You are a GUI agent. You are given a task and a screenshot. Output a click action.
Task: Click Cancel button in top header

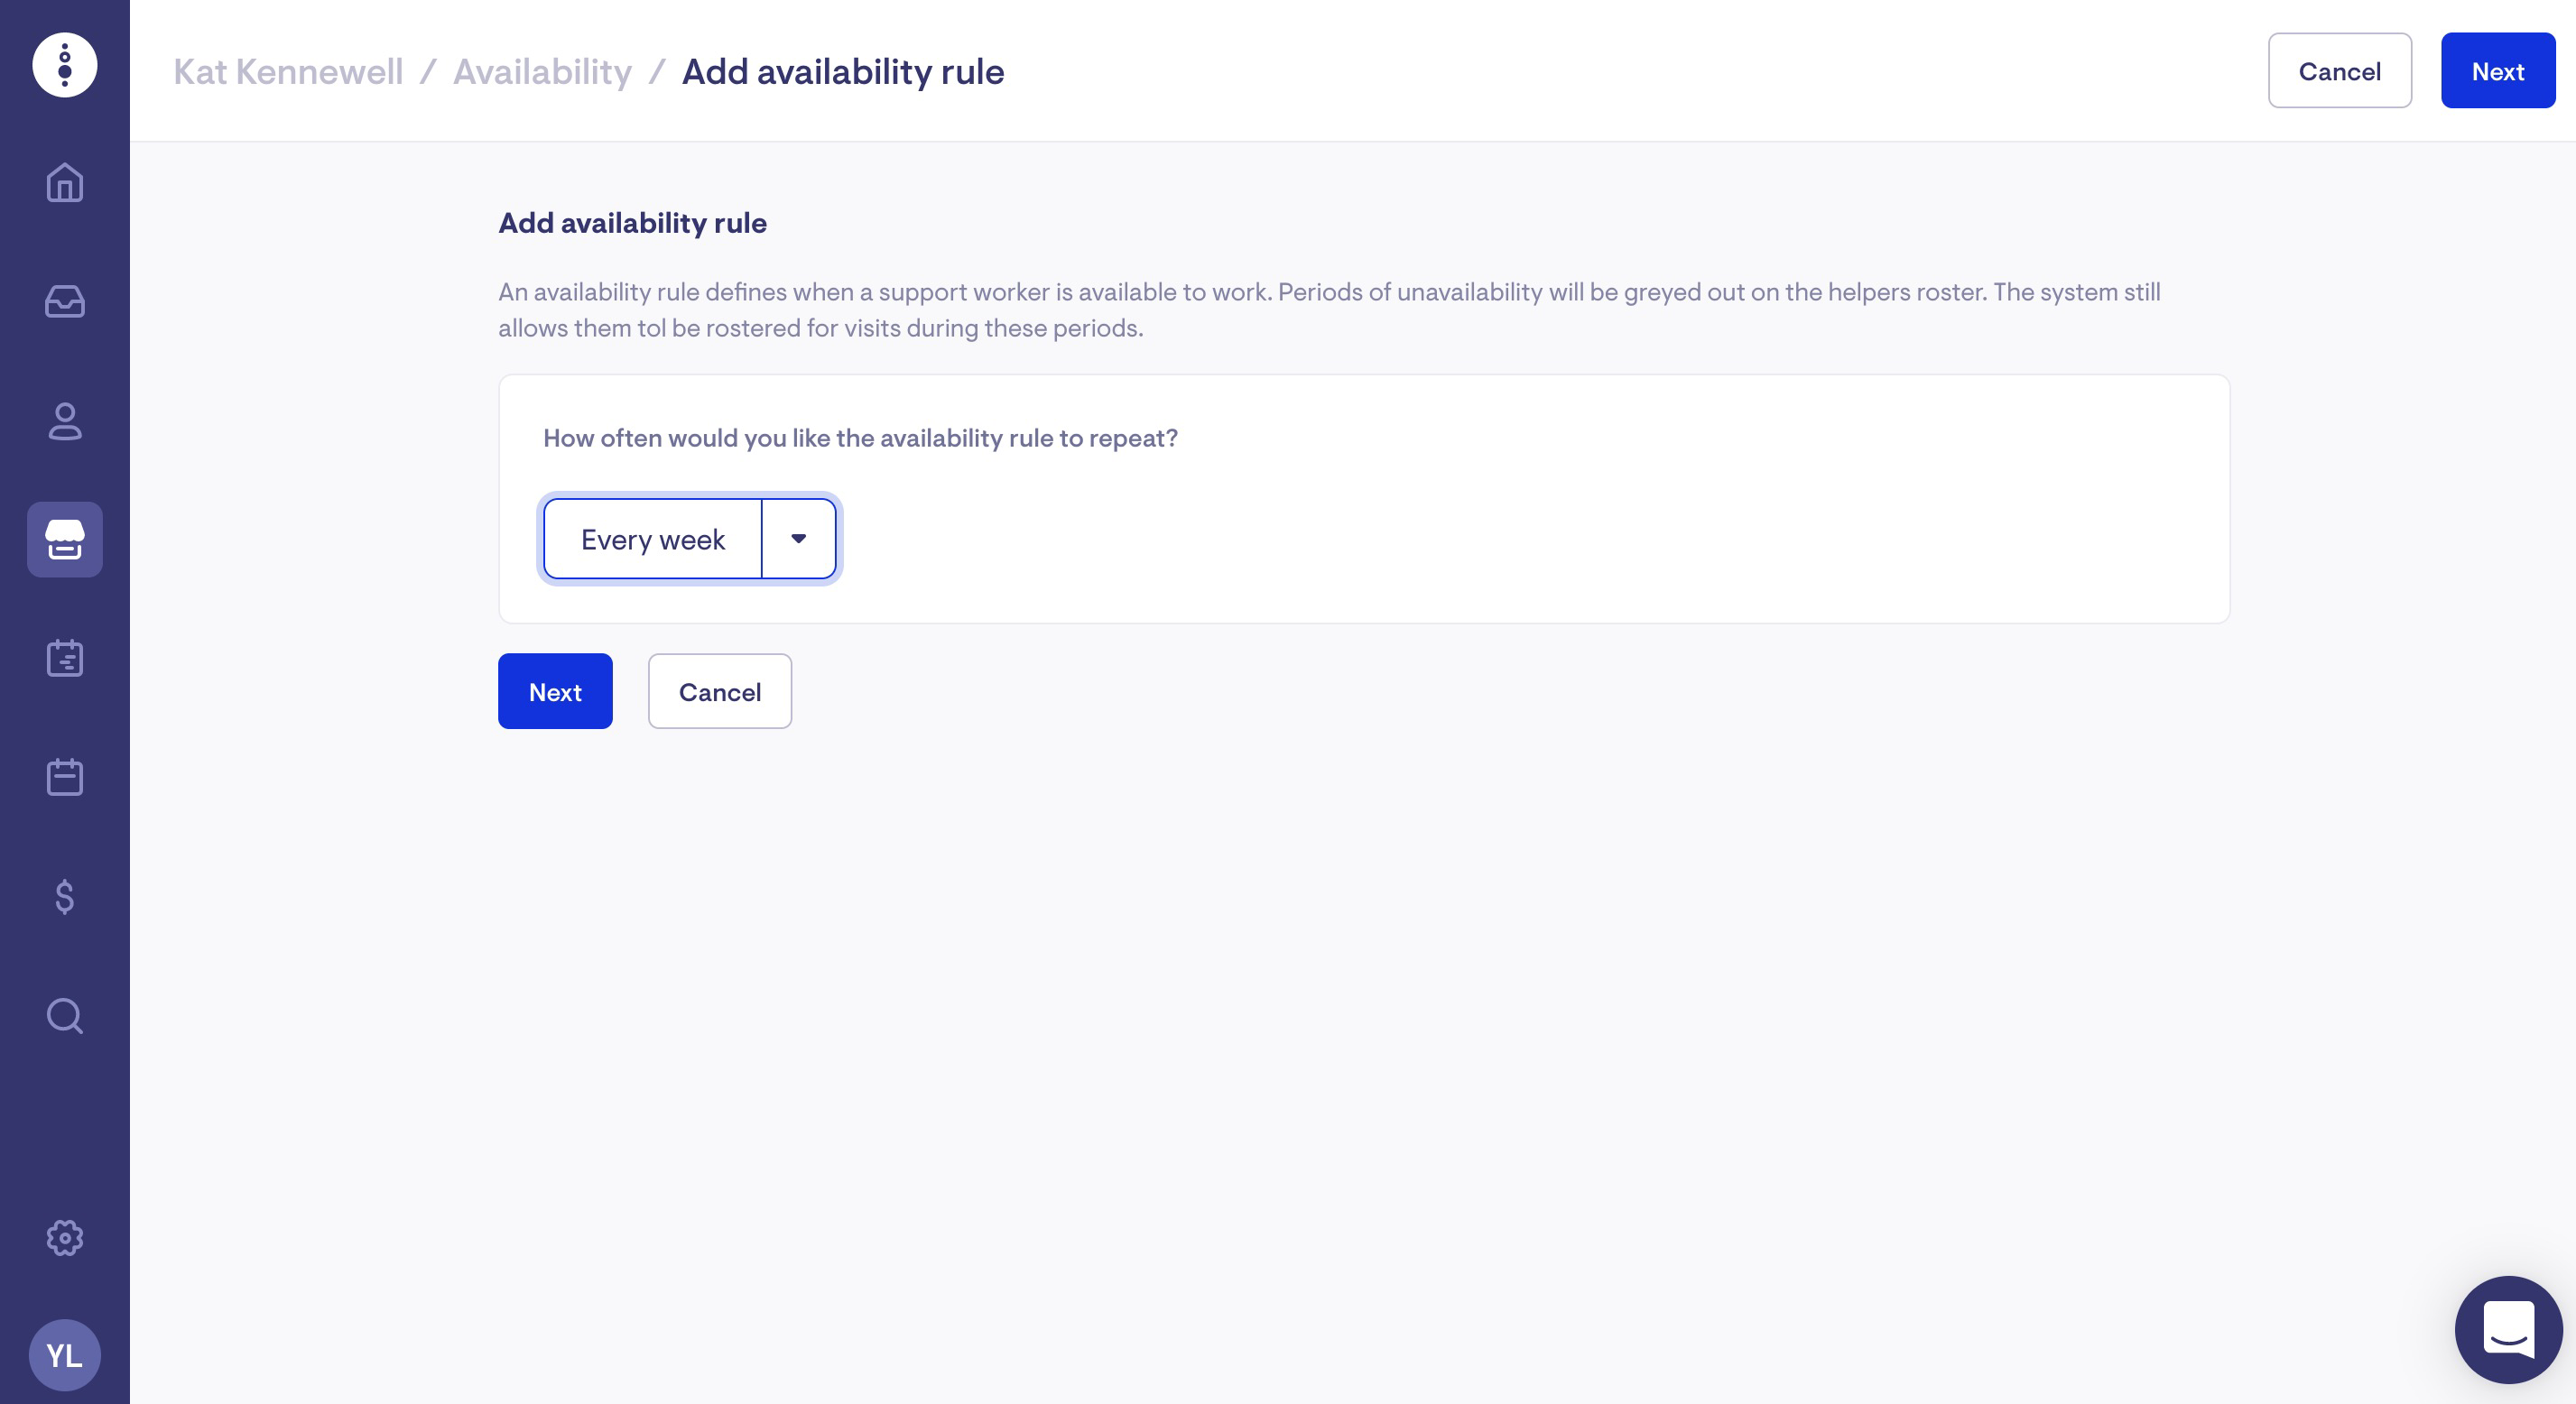pos(2339,71)
